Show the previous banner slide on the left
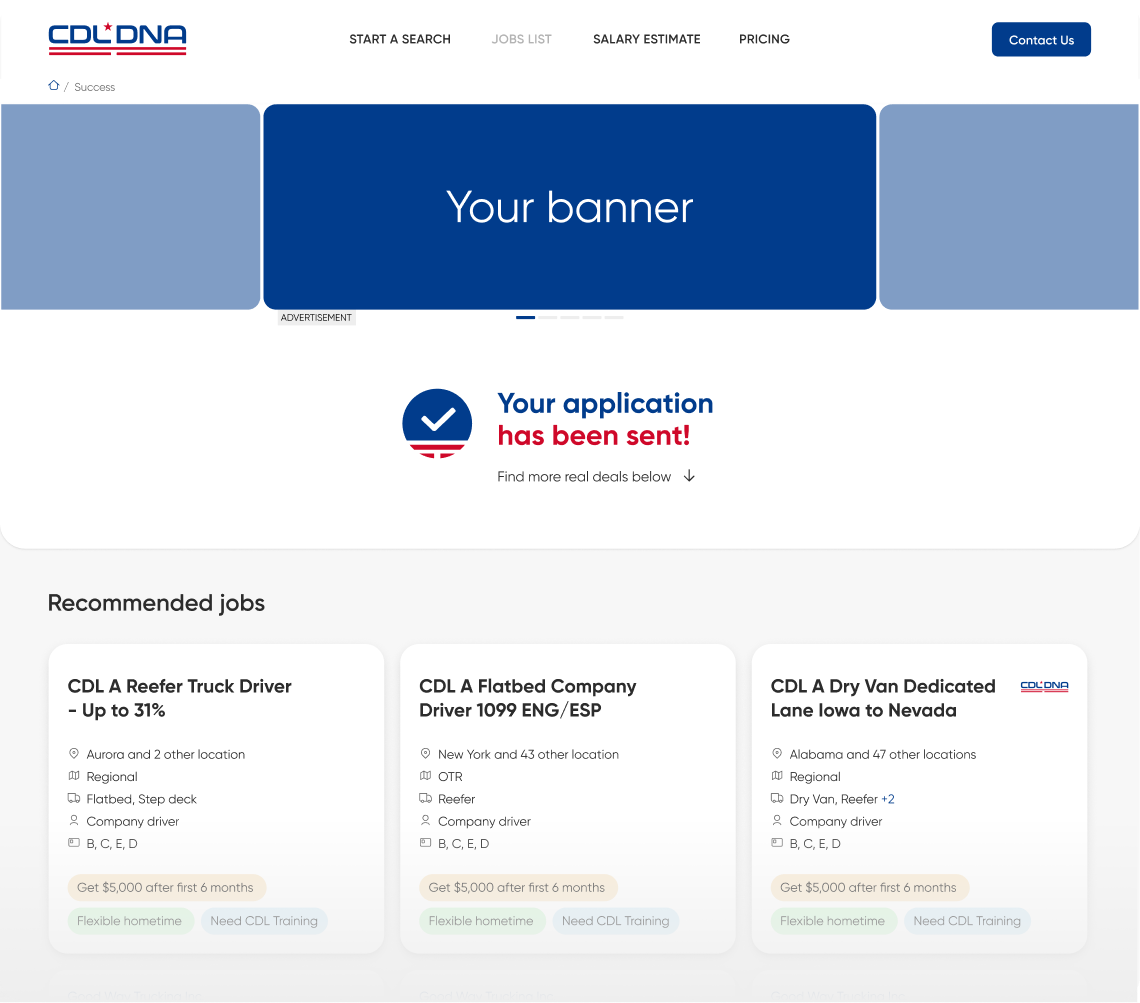 (x=130, y=207)
